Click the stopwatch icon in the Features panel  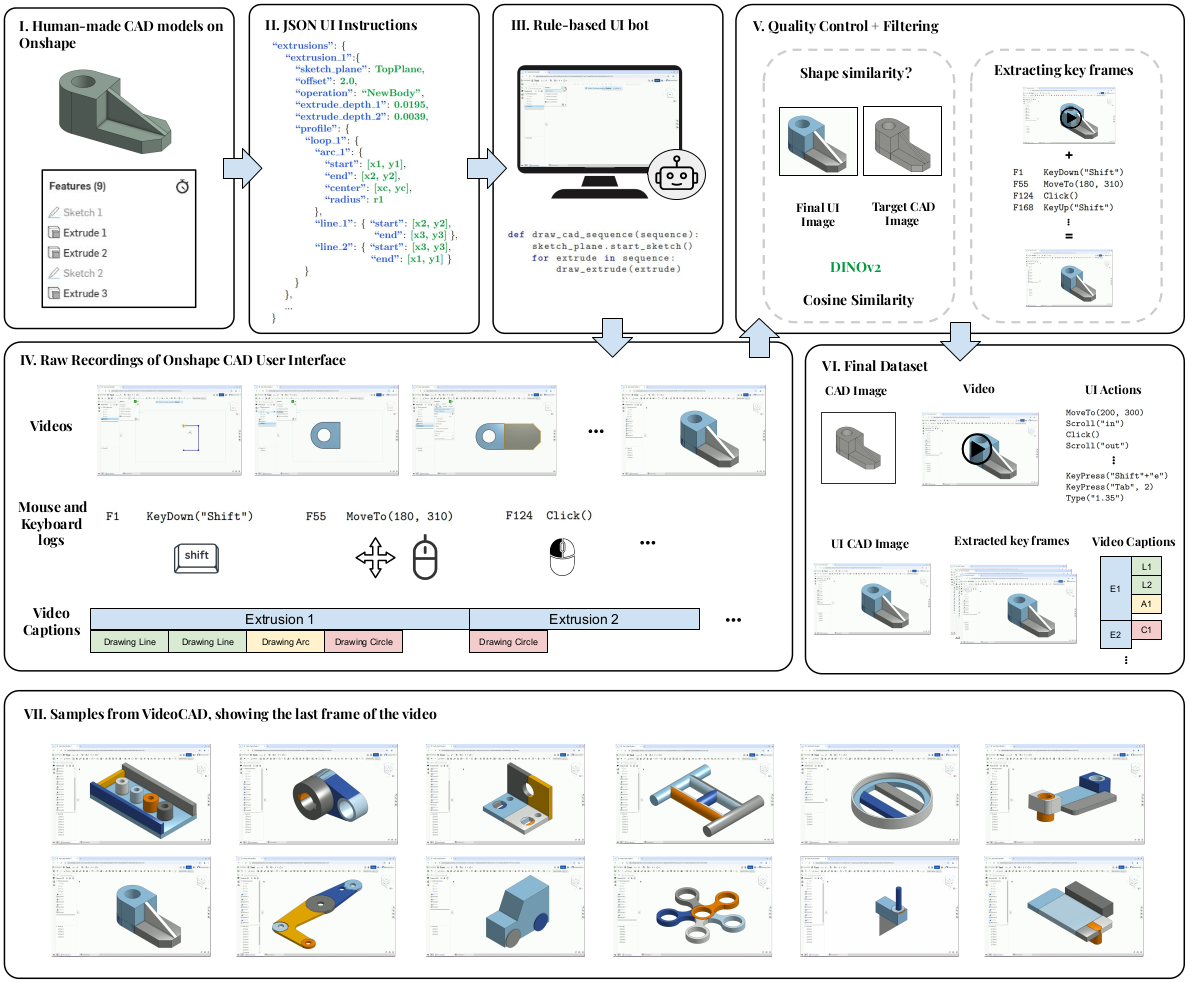tap(182, 185)
